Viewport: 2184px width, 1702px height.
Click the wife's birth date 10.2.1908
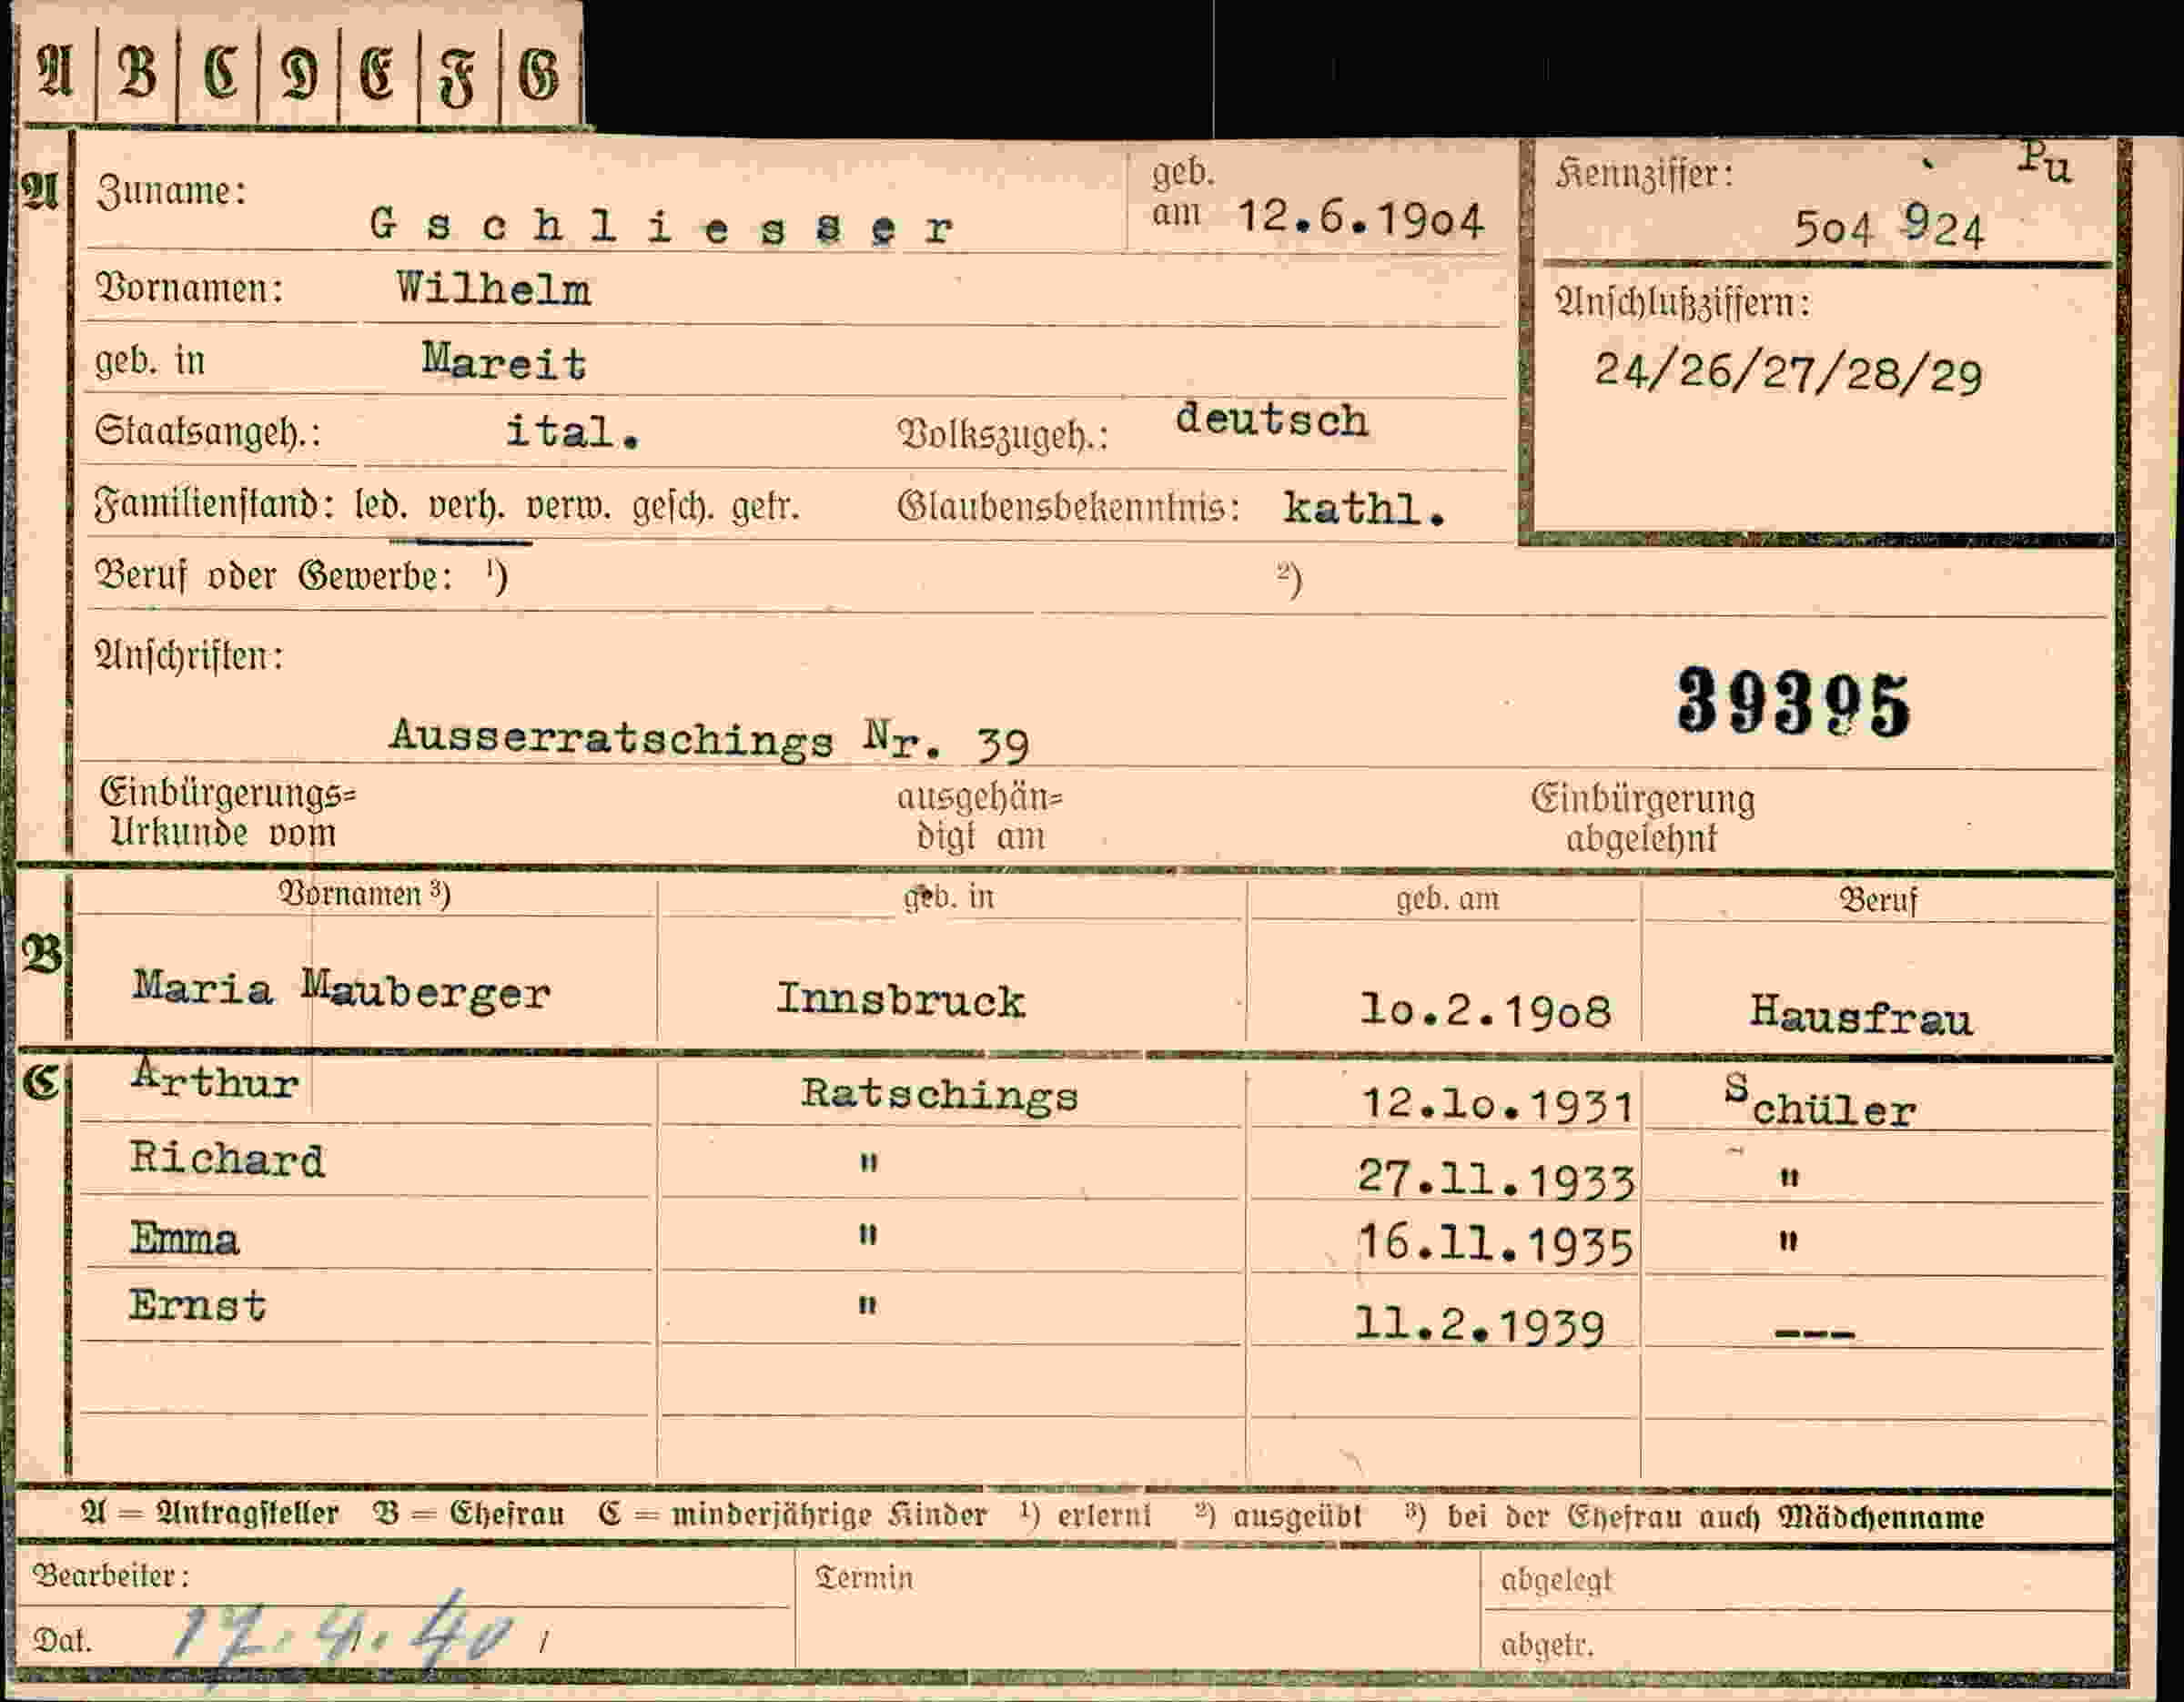click(1485, 1011)
